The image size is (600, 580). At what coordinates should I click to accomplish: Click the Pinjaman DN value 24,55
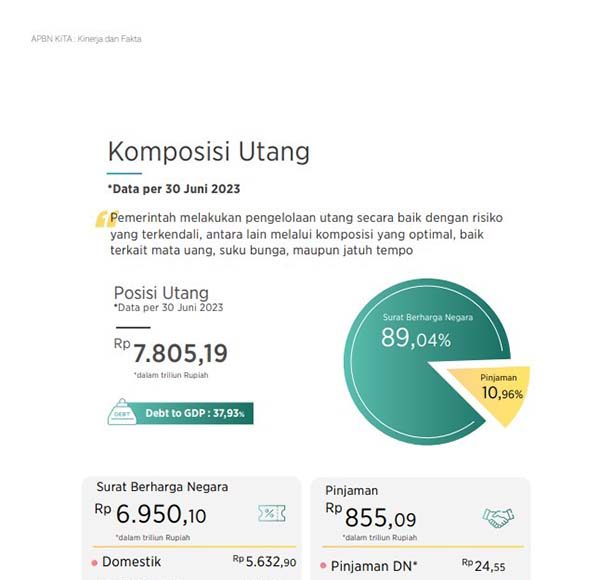489,567
